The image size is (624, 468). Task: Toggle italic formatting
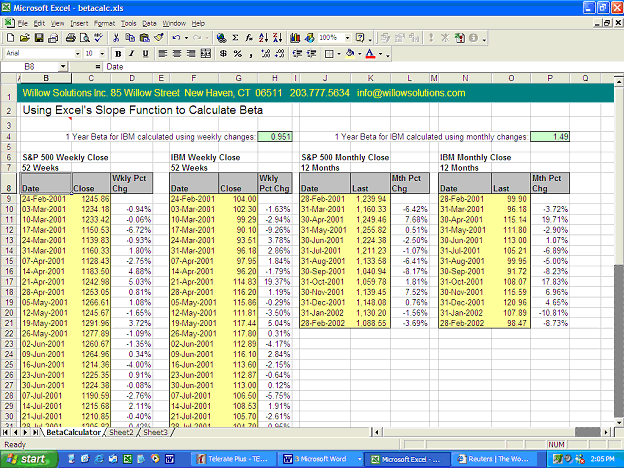tap(132, 54)
